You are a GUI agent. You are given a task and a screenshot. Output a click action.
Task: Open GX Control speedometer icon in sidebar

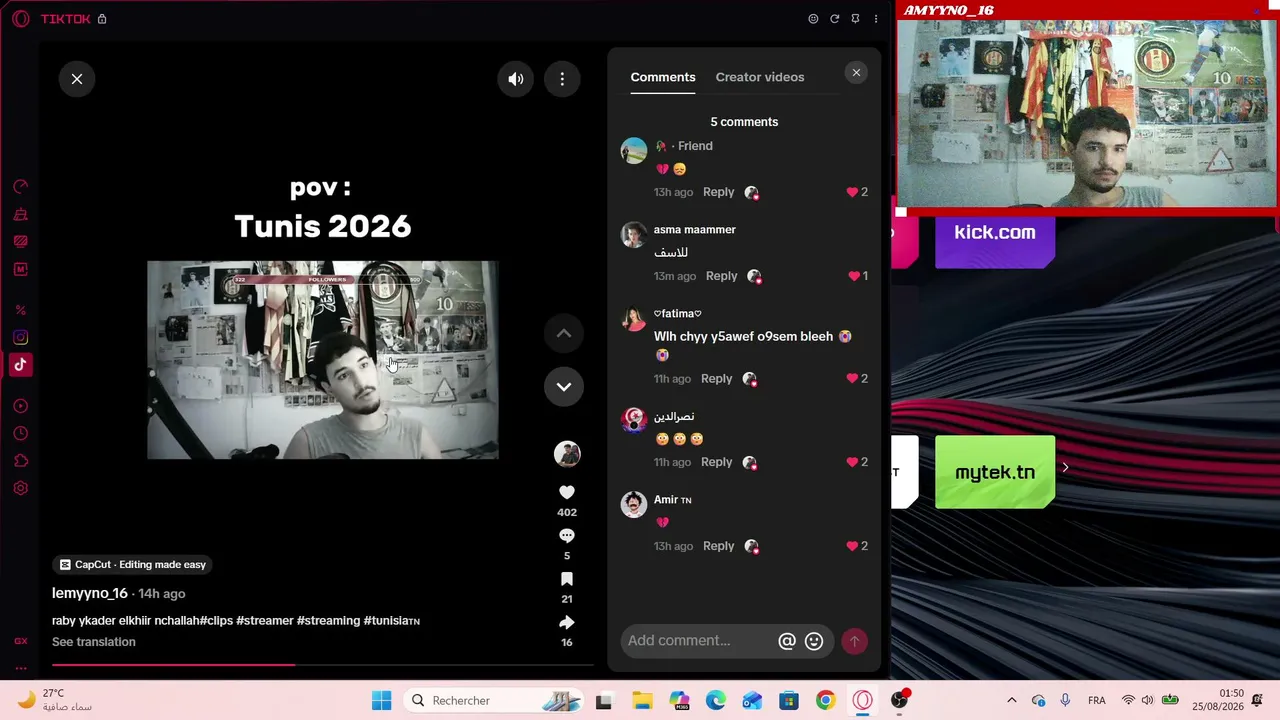tap(20, 187)
